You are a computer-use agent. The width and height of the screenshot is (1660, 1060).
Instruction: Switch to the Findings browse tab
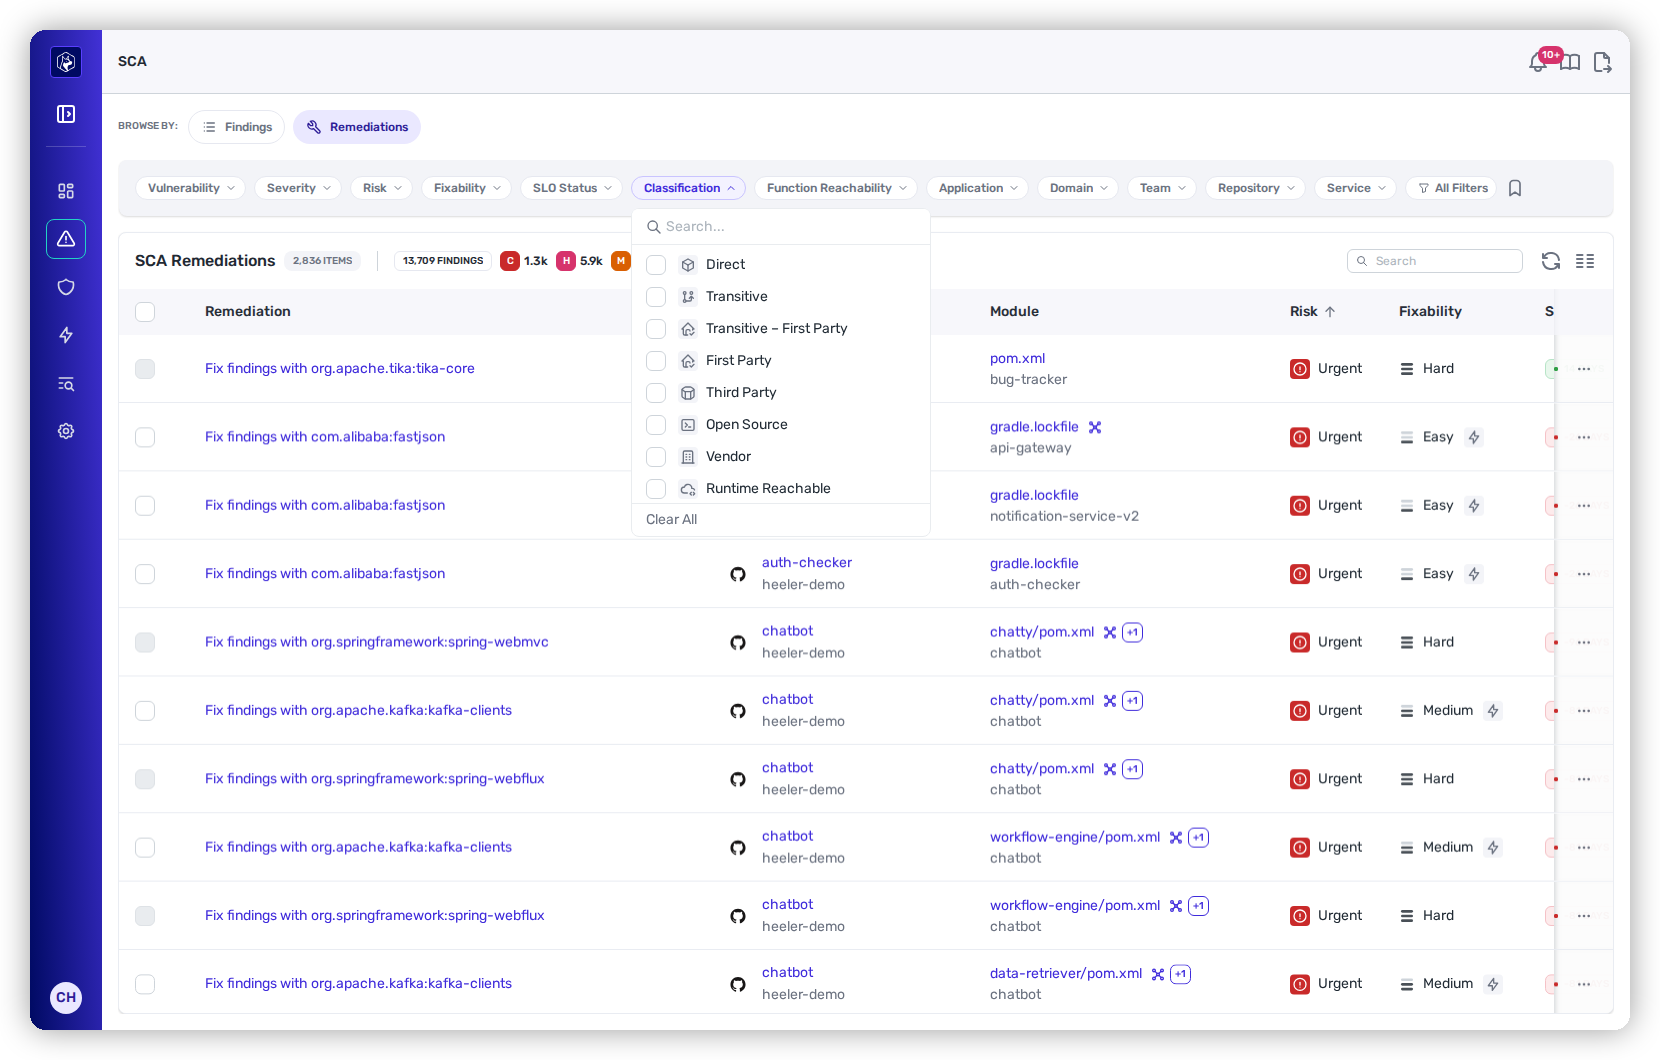click(x=237, y=127)
